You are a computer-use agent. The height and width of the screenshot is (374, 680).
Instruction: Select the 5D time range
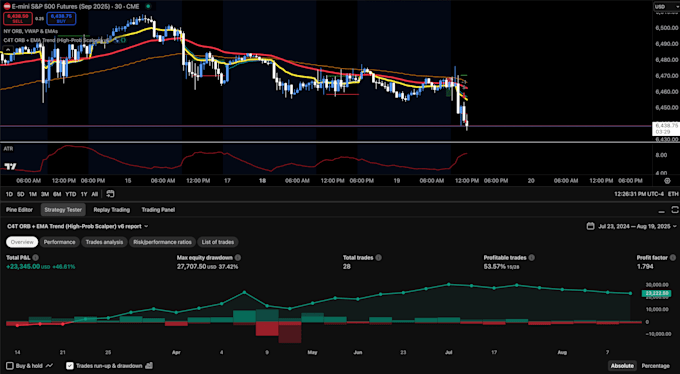(21, 194)
